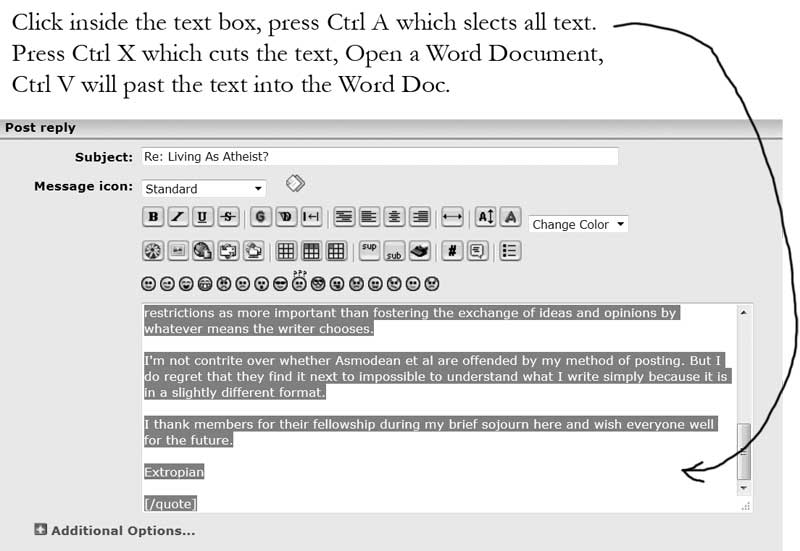Toggle strikethrough formatting button
This screenshot has height=551, width=800.
pos(228,216)
